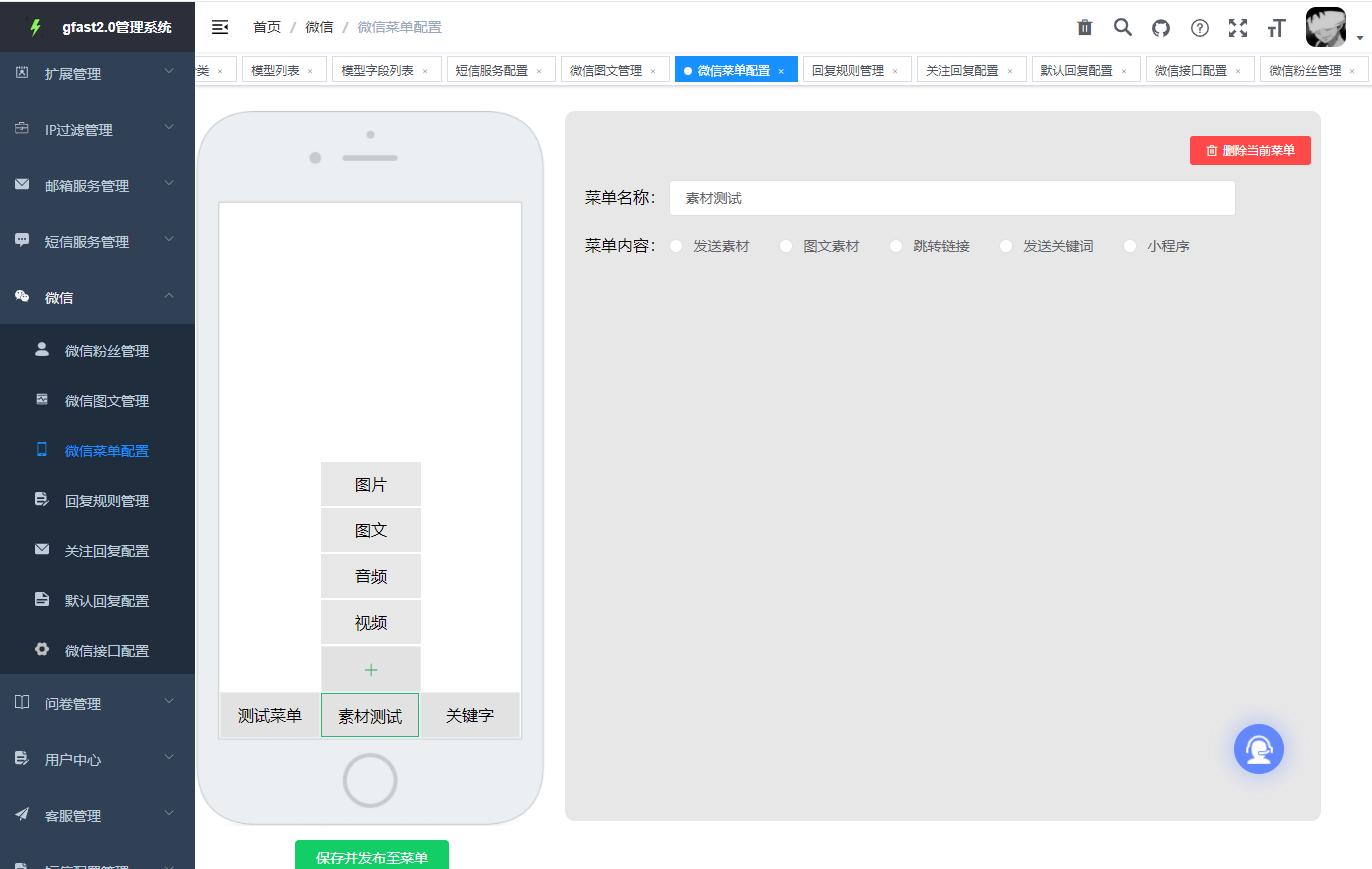Toggle fullscreen mode icon

point(1238,28)
